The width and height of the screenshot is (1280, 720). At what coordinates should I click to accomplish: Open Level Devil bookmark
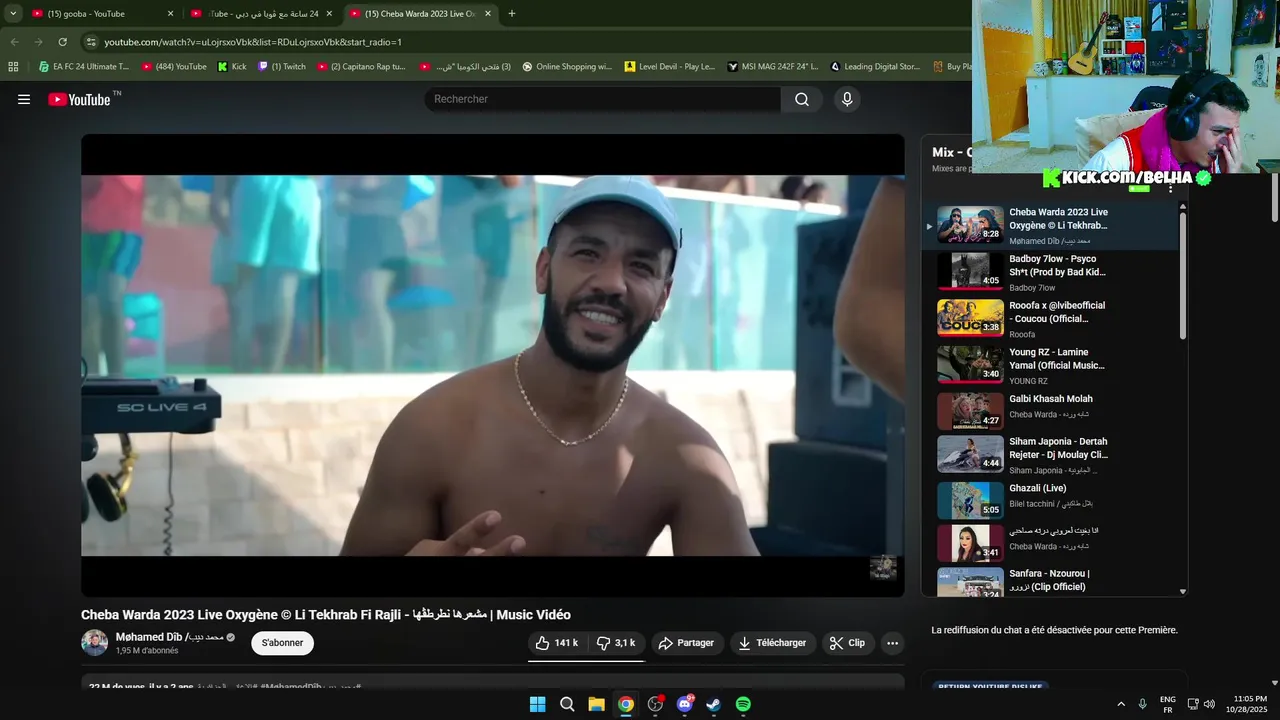click(670, 67)
